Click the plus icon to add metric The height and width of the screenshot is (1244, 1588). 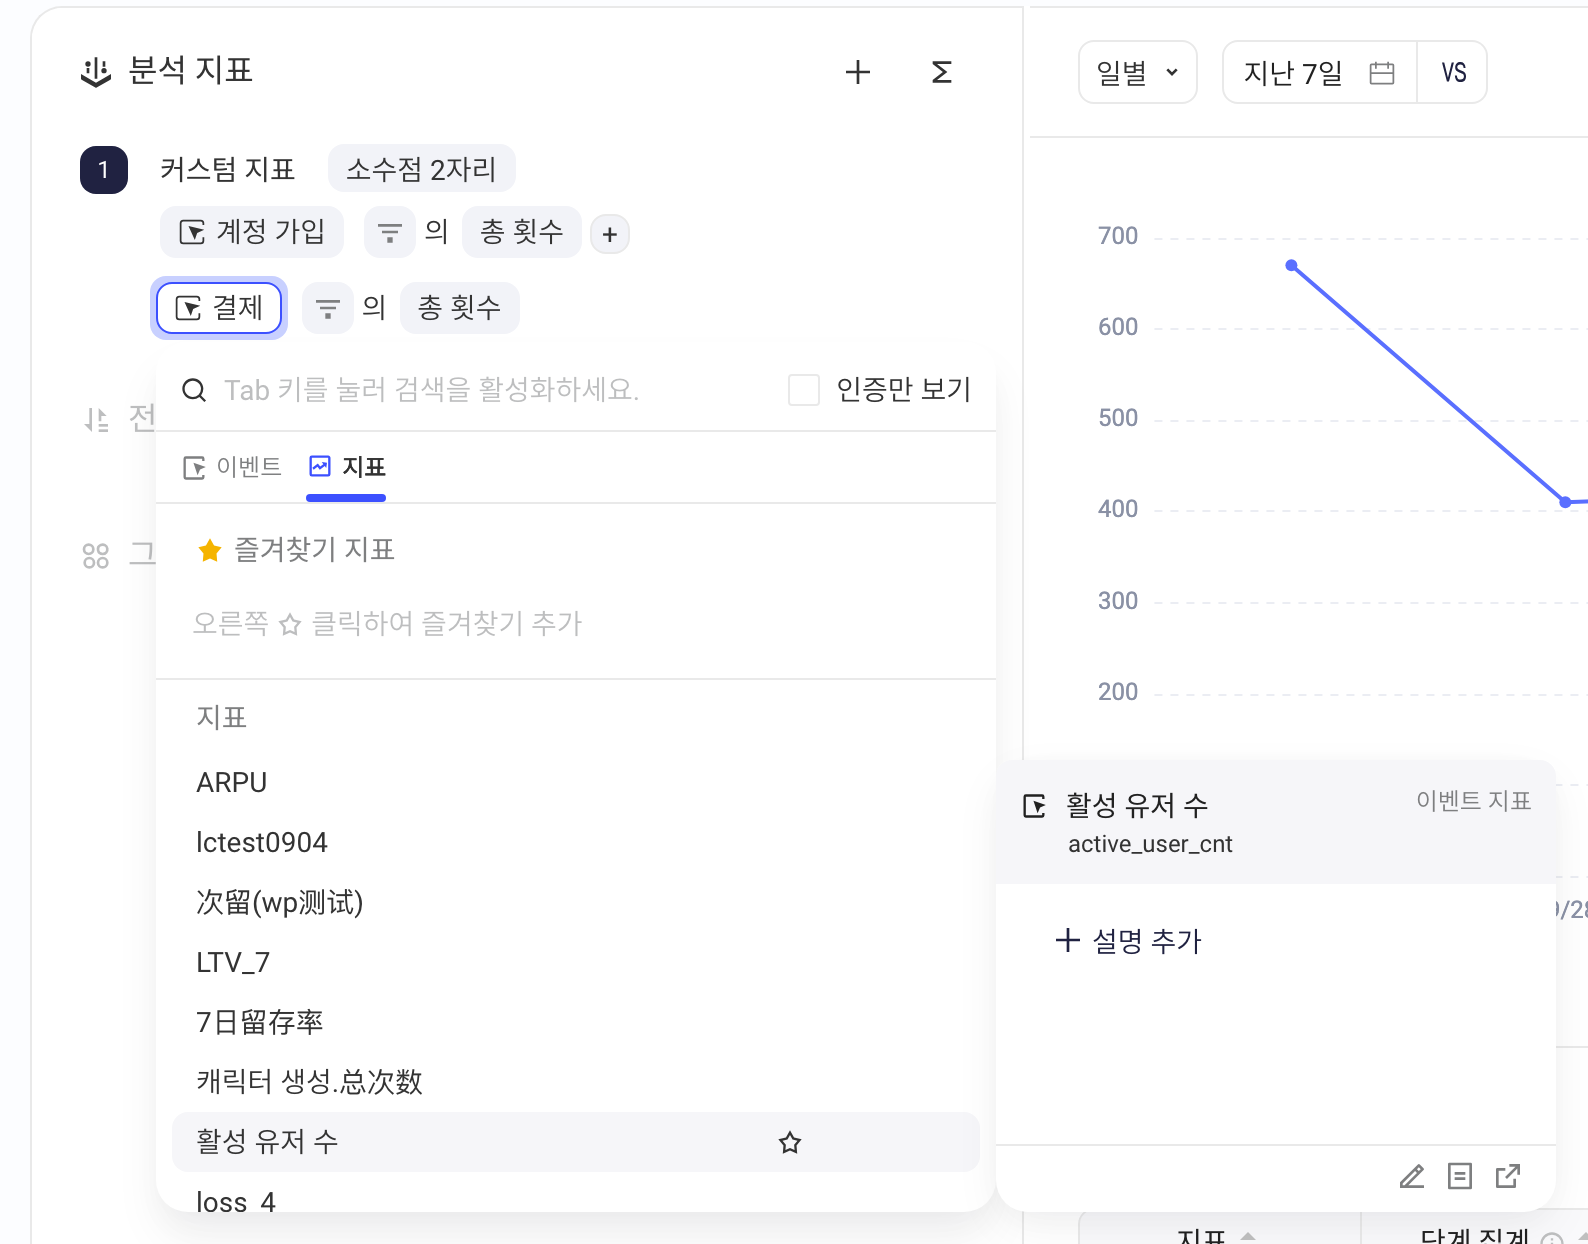(x=858, y=72)
